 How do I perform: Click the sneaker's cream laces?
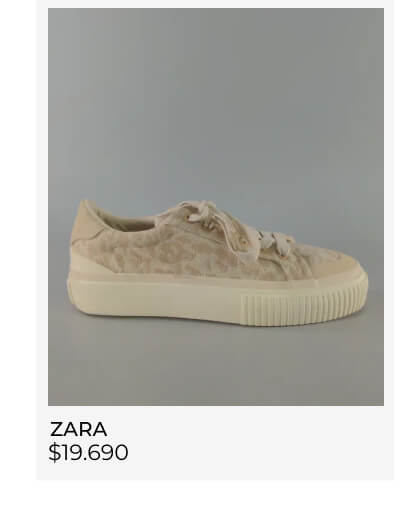(x=233, y=223)
